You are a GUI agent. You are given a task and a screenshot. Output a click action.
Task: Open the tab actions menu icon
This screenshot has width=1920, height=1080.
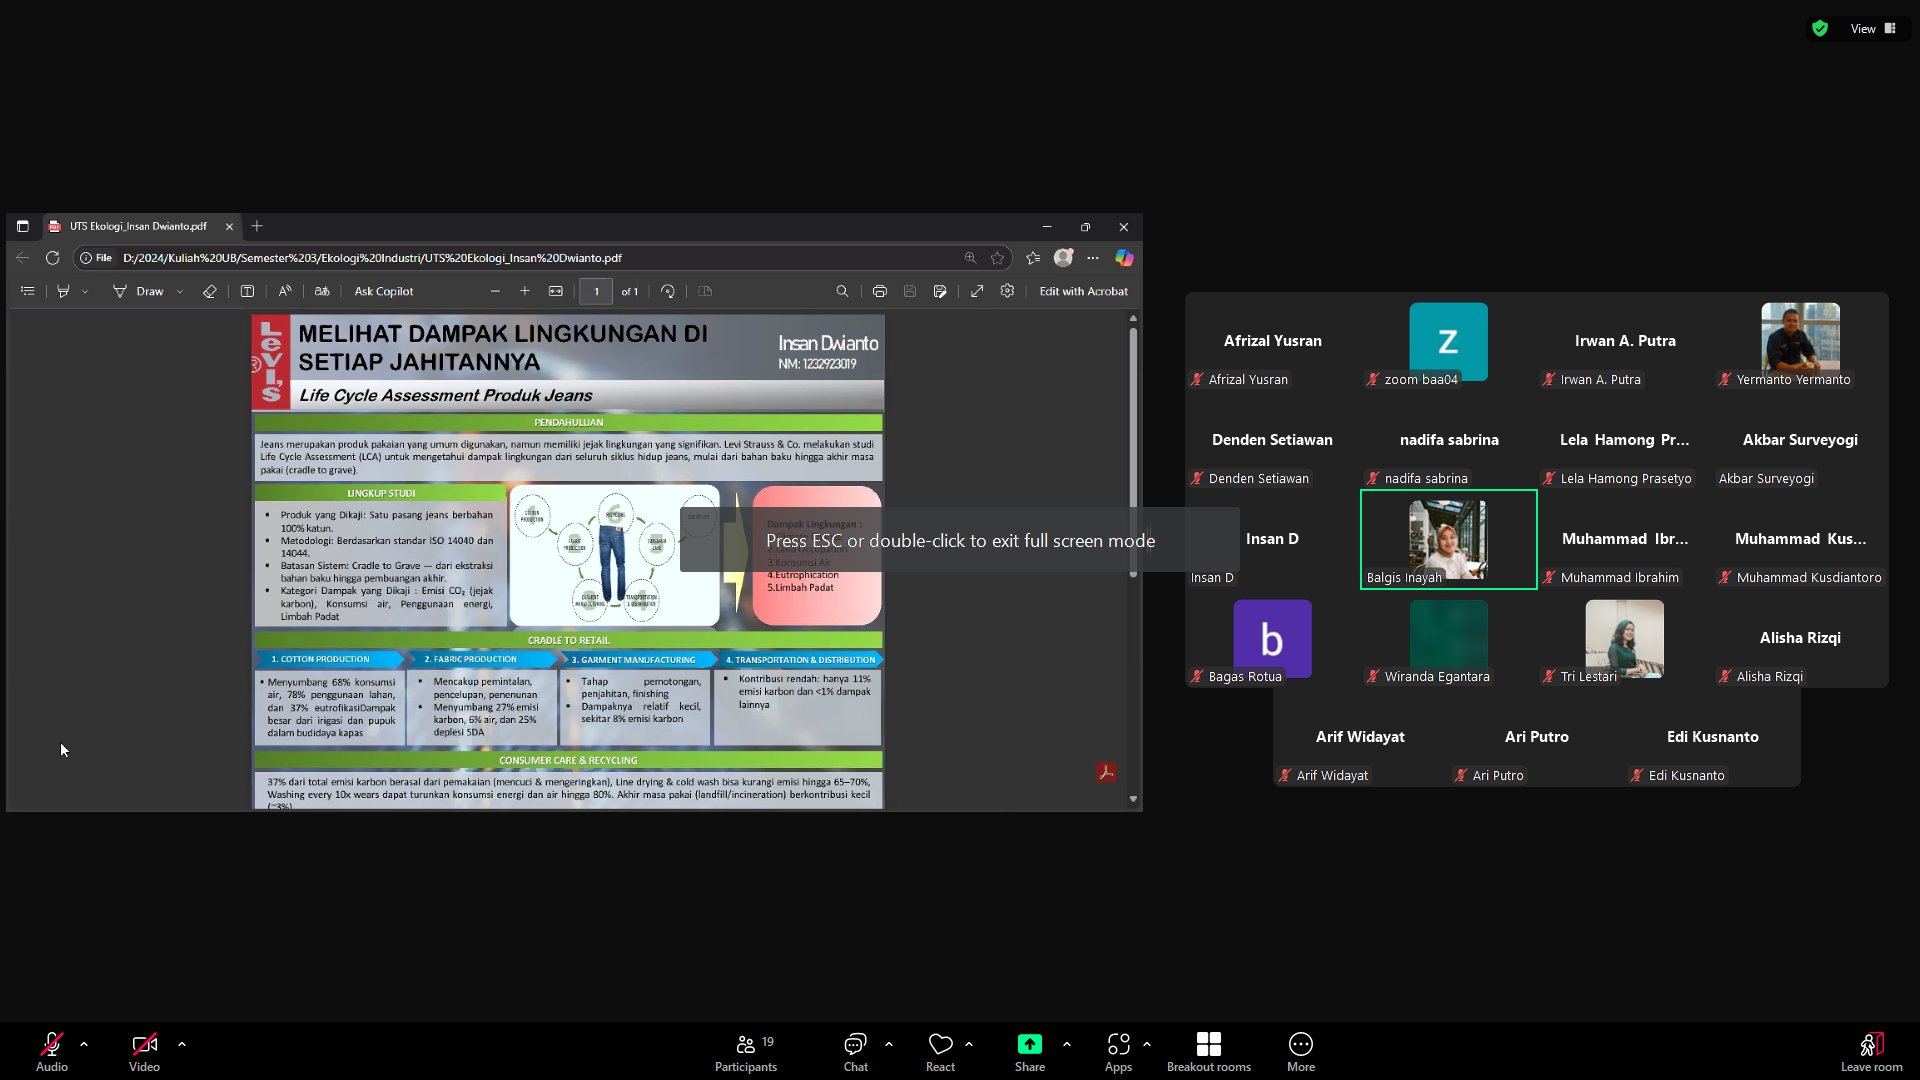(x=23, y=227)
